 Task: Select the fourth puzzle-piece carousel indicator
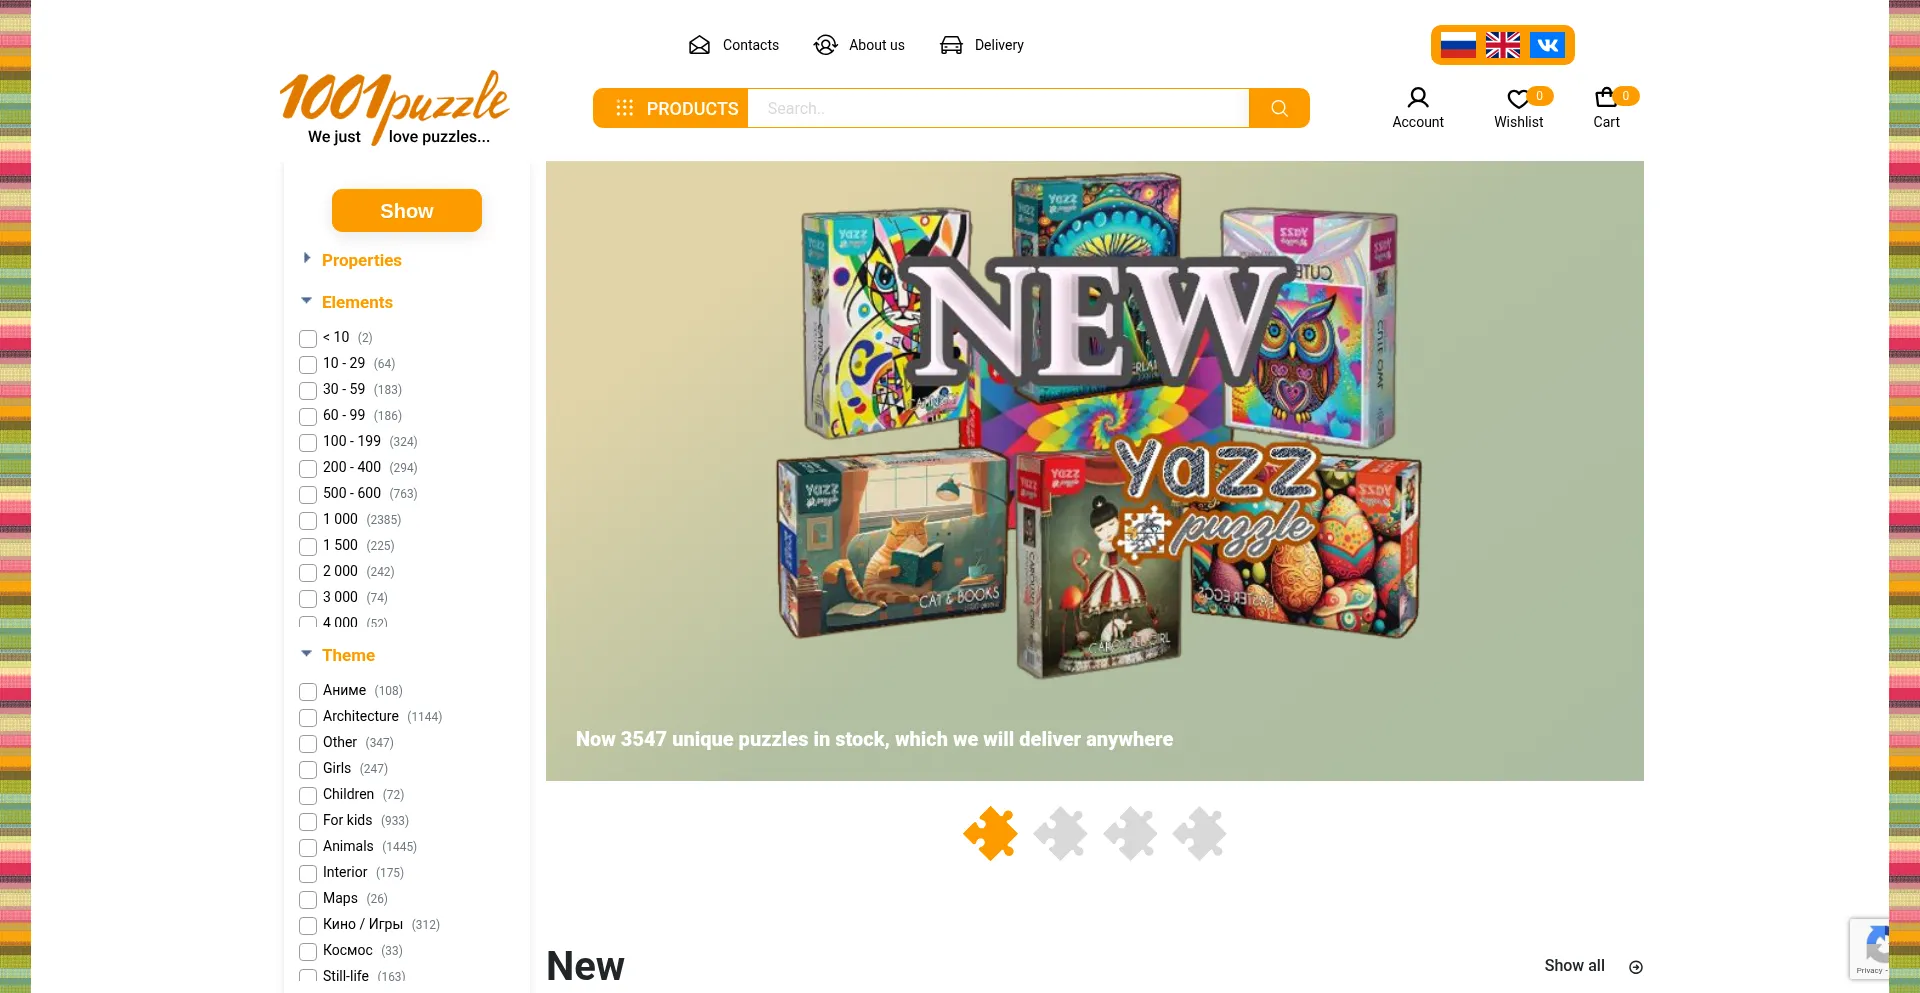1199,833
